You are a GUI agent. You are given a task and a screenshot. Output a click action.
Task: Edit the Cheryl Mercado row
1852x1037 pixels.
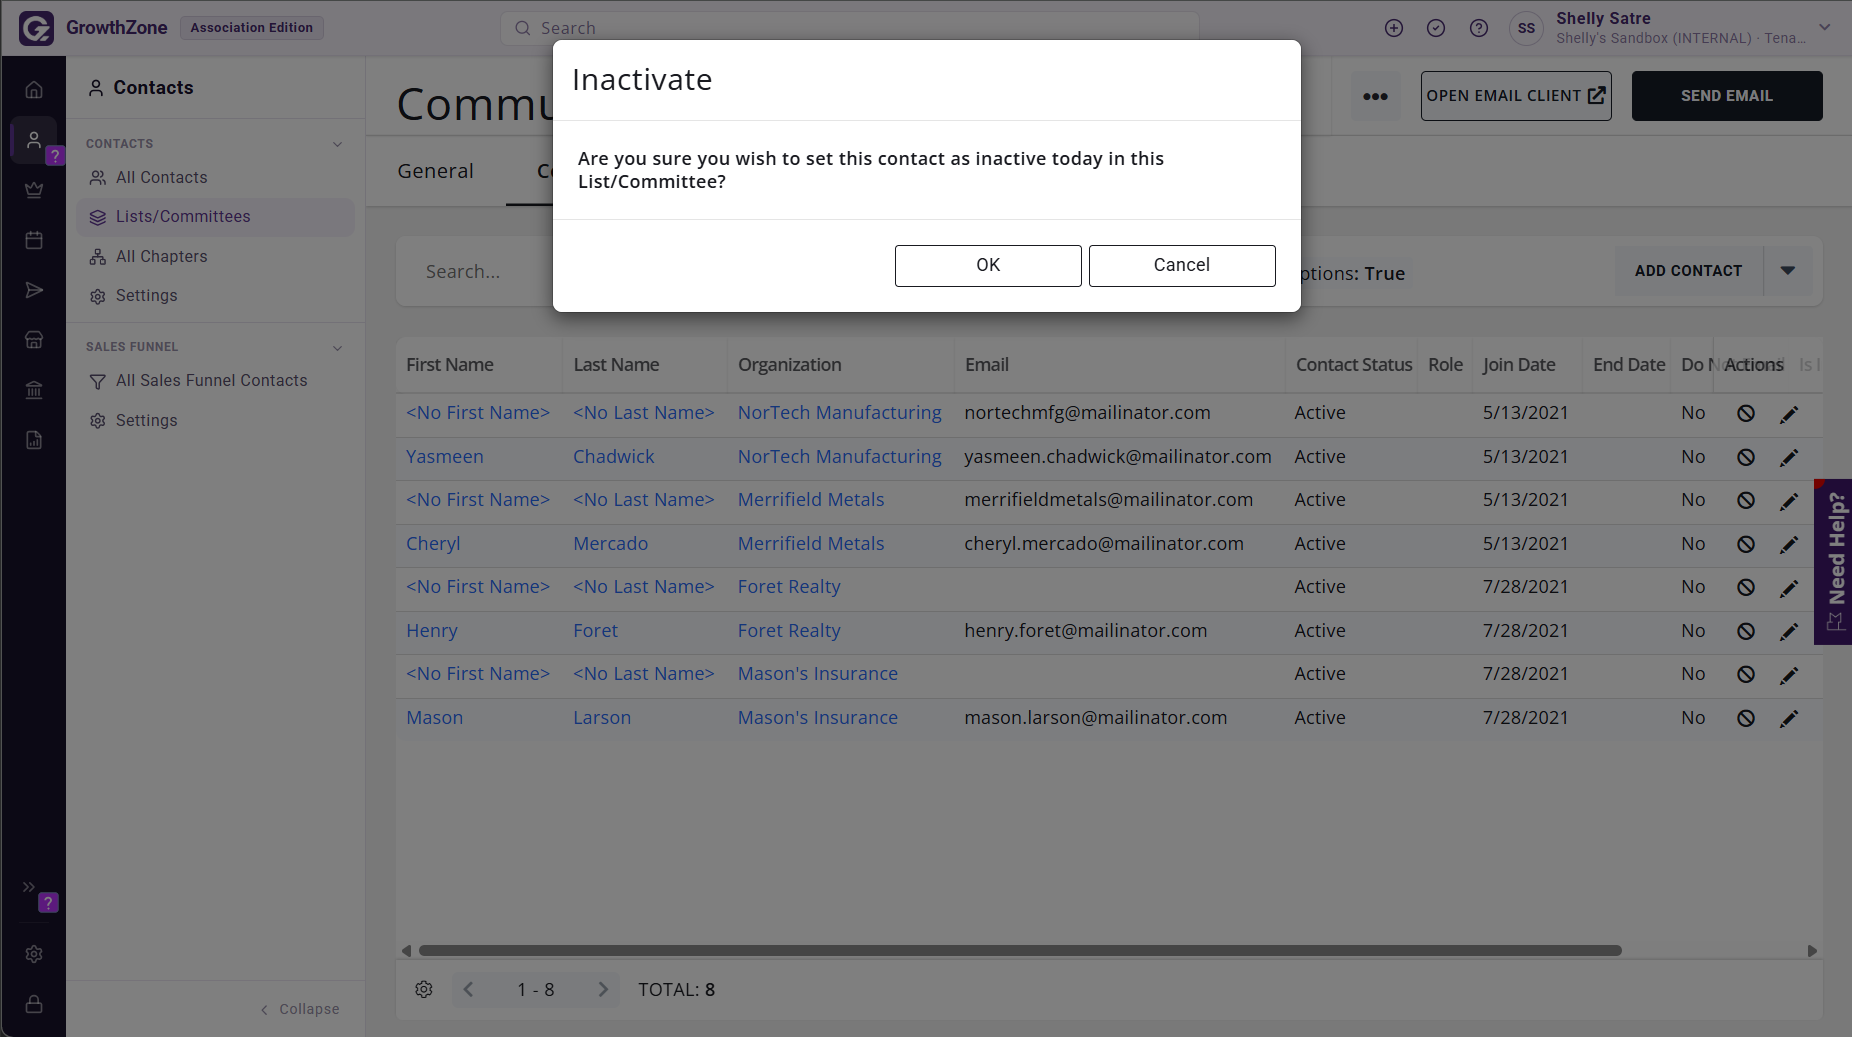[1789, 544]
